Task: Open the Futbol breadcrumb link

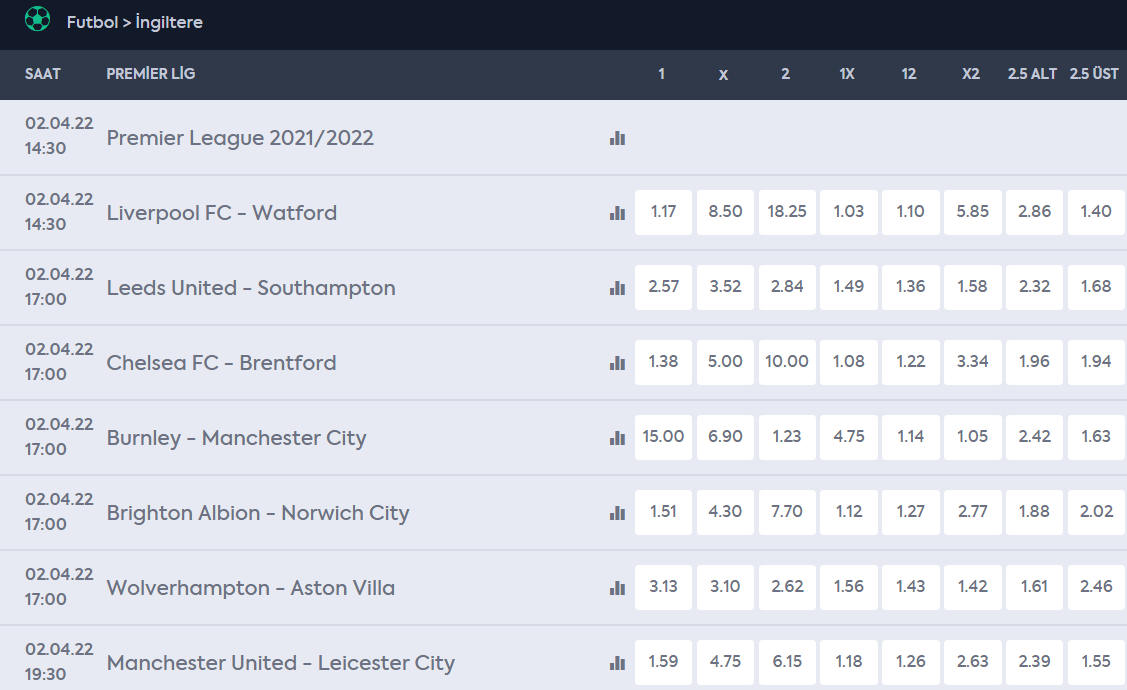Action: [92, 22]
